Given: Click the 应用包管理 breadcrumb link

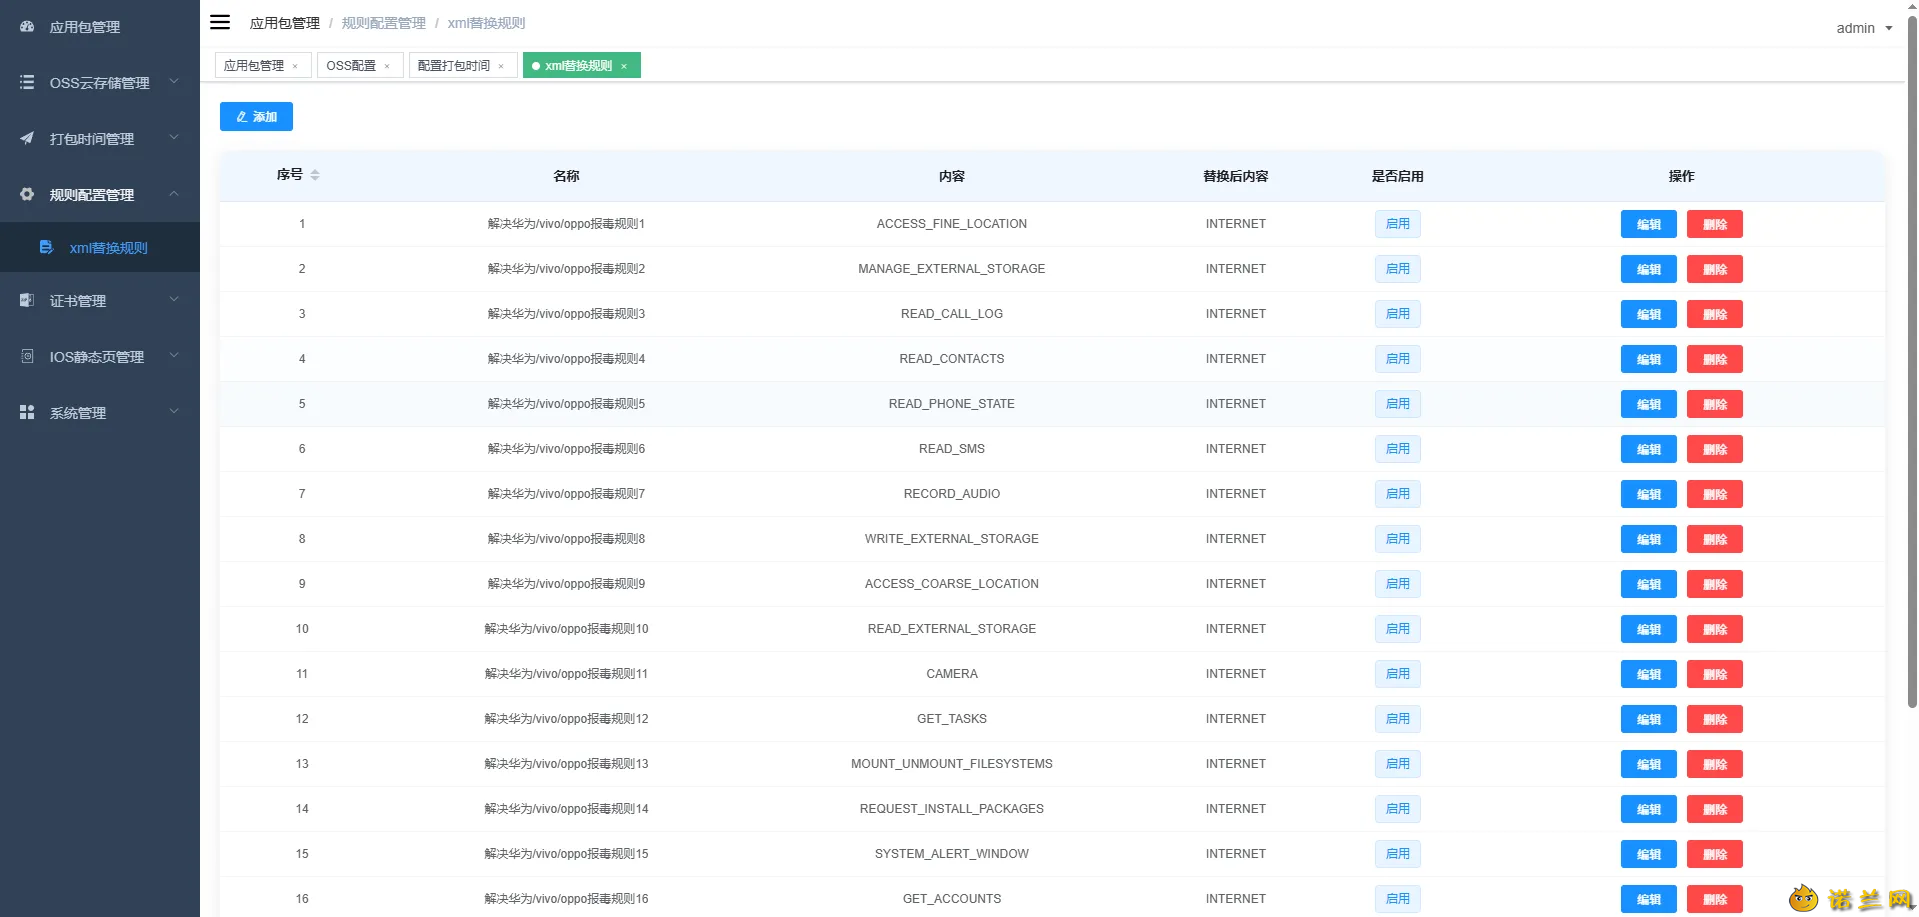Looking at the screenshot, I should coord(285,23).
